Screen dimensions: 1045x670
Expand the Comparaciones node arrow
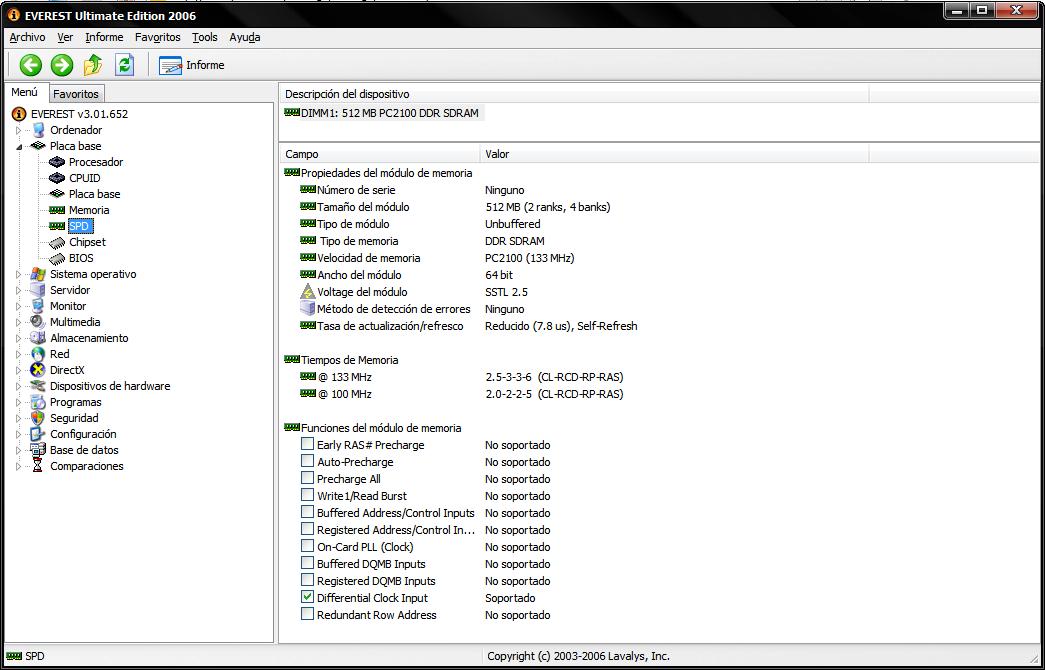(19, 466)
